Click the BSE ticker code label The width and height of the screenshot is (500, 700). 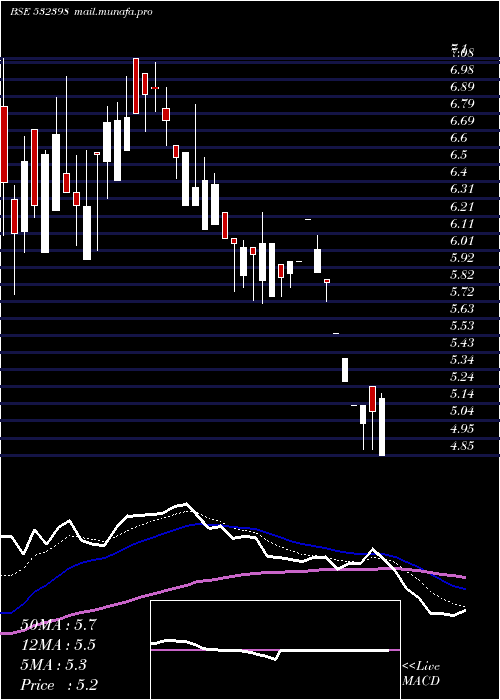(39, 12)
